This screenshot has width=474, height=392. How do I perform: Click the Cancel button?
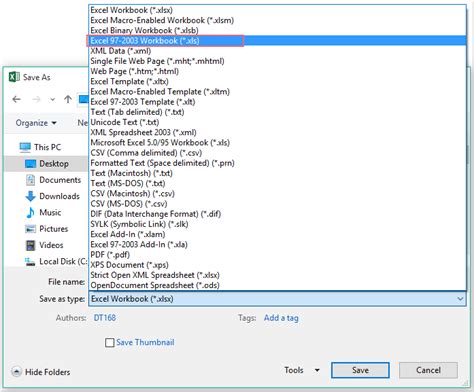coord(428,370)
